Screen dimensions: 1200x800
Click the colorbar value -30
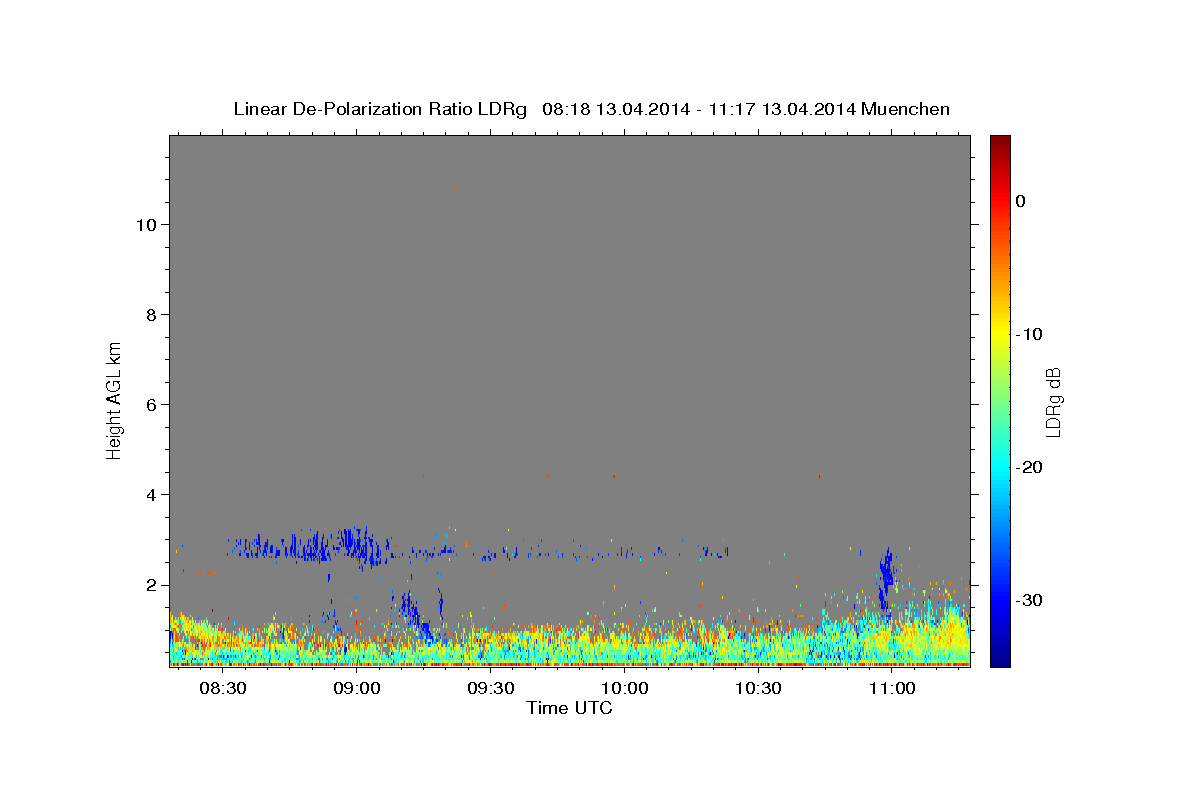[1029, 600]
